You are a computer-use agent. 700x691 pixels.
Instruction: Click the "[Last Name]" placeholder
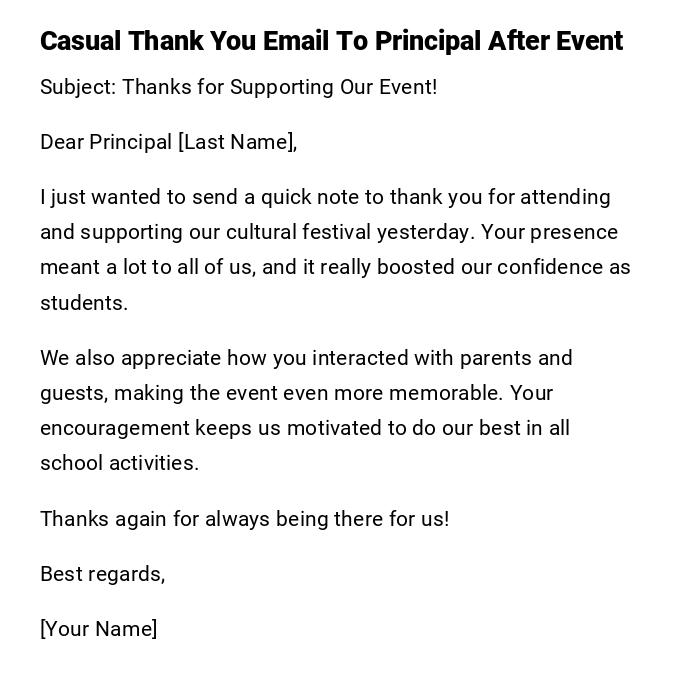pos(237,142)
